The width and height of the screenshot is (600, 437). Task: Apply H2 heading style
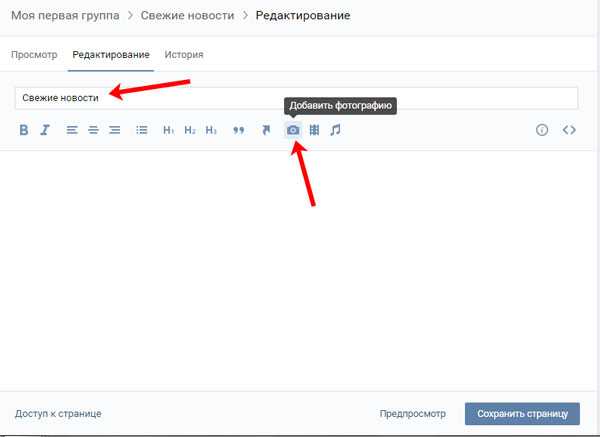click(x=190, y=130)
